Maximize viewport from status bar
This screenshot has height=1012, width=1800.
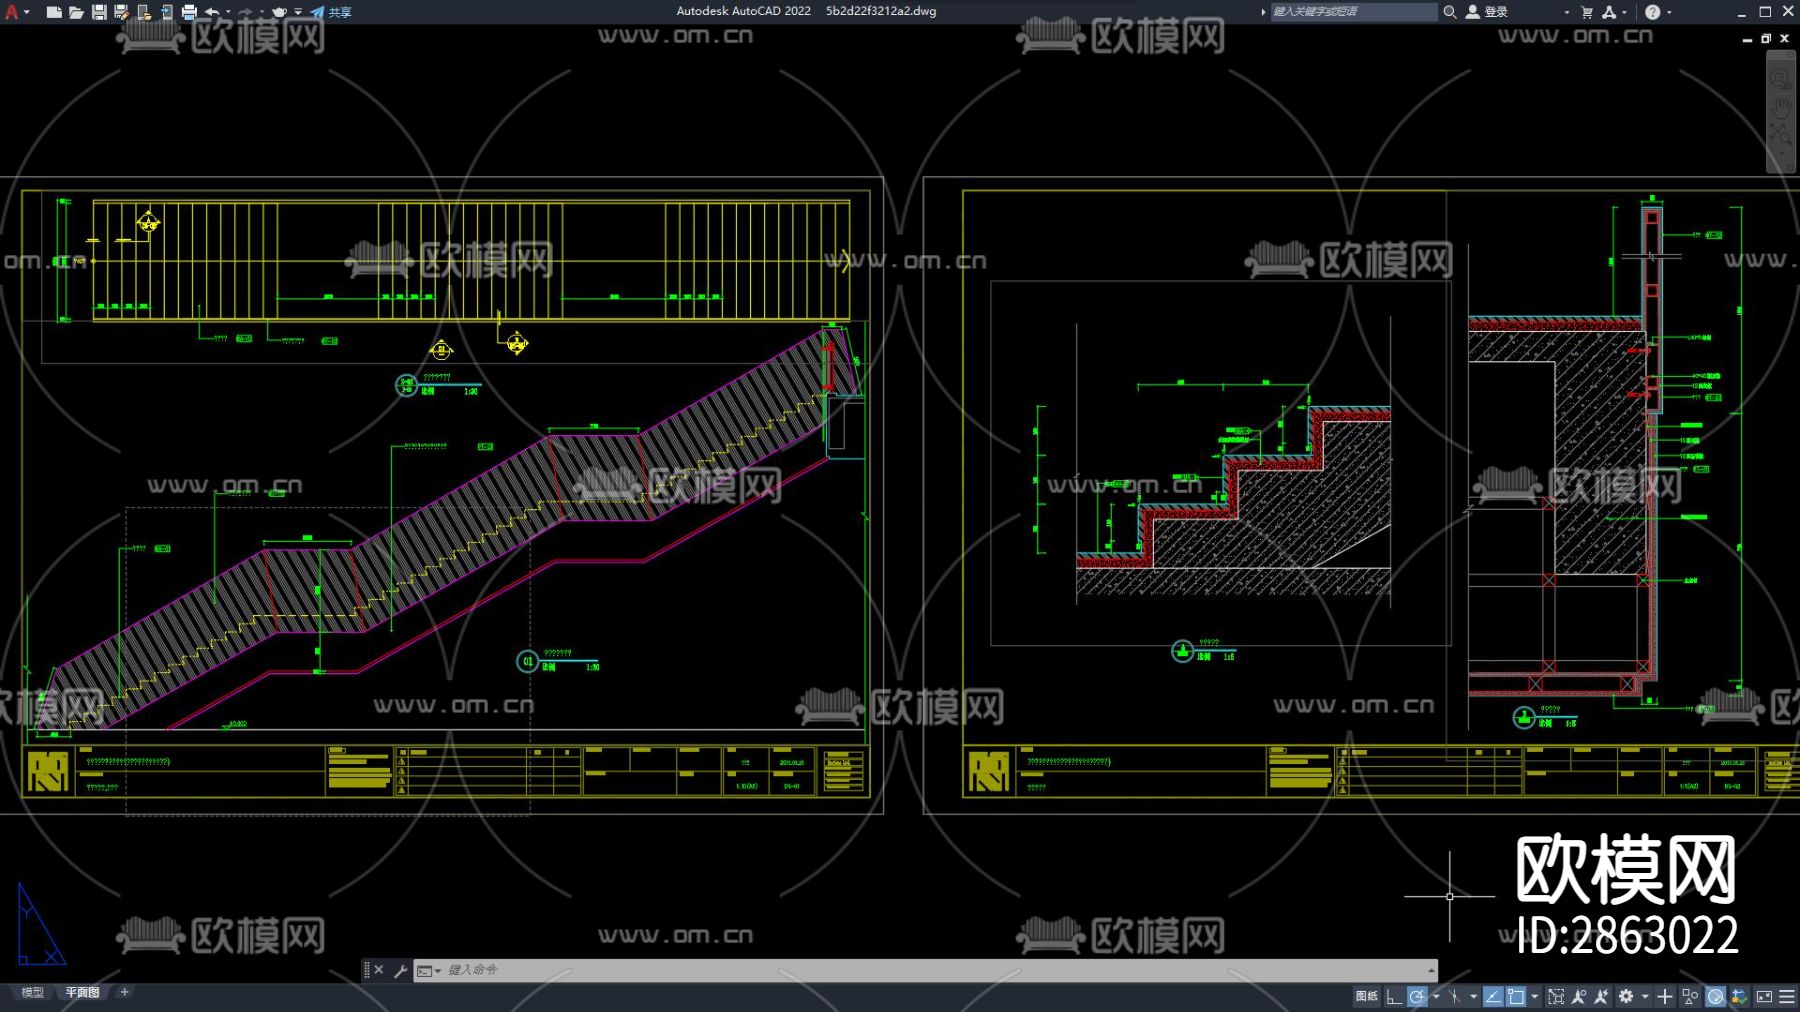pos(1556,996)
